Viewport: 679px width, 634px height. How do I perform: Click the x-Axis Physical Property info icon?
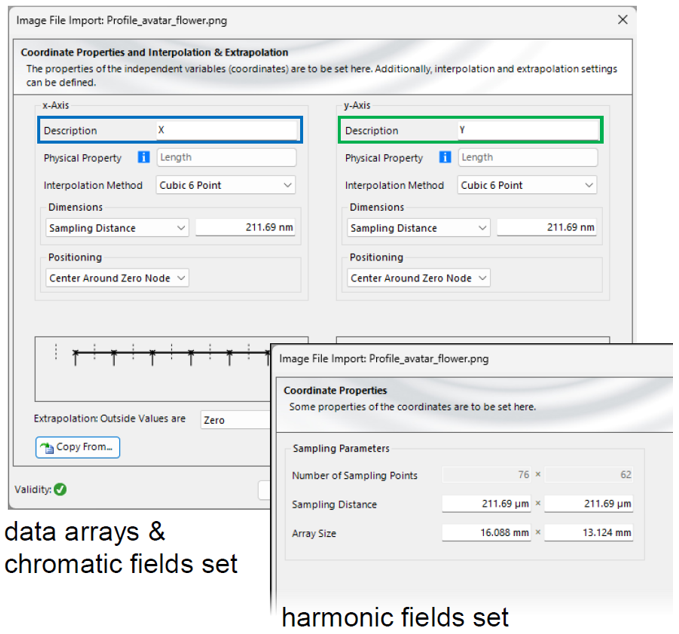(143, 157)
